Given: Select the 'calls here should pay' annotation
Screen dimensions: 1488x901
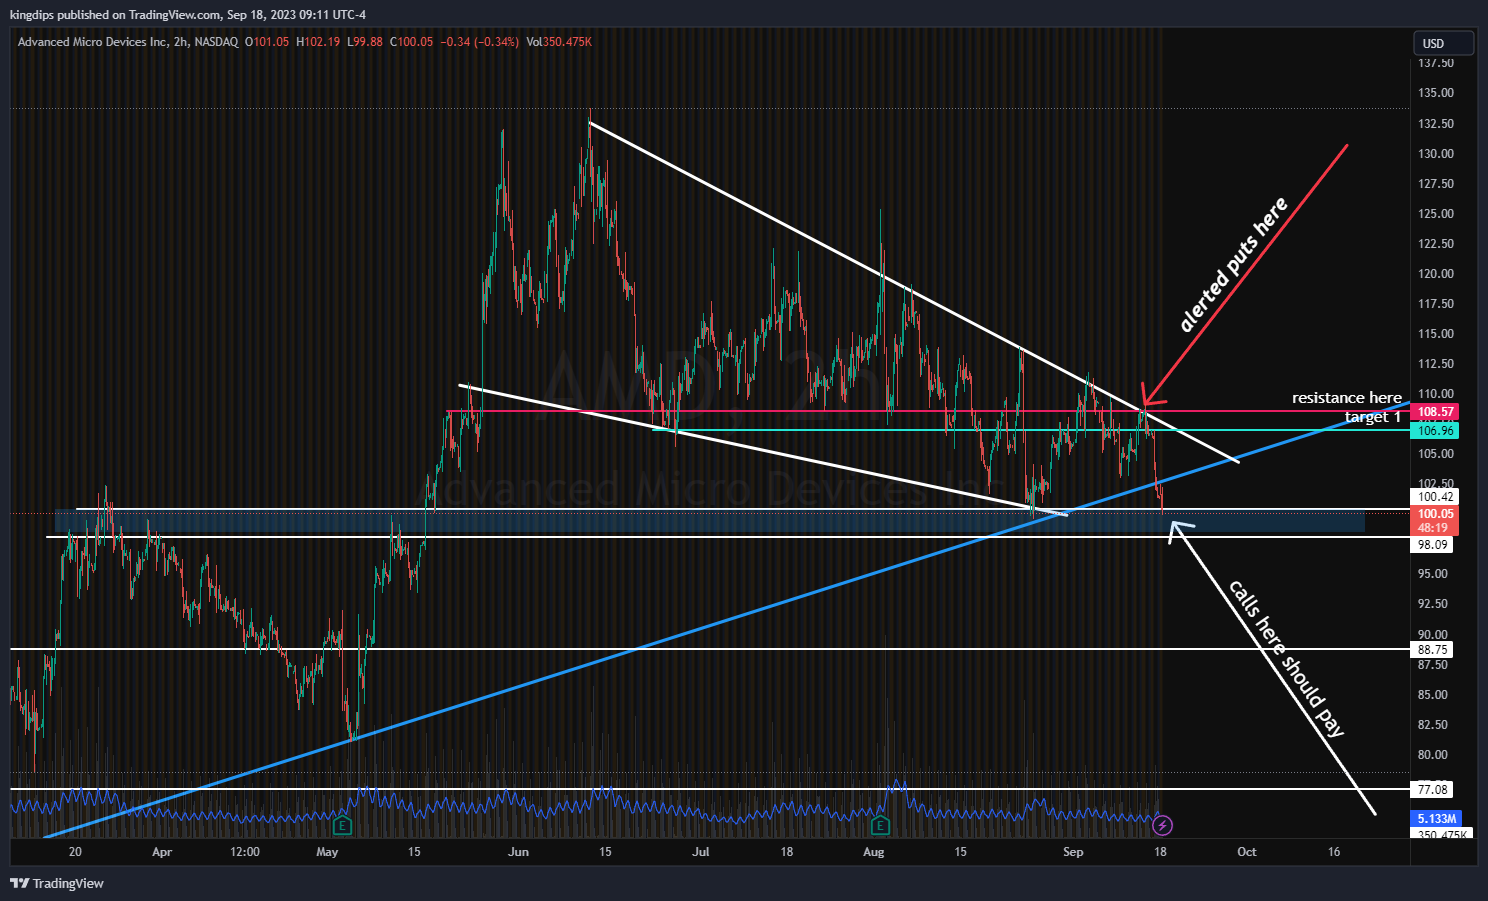Looking at the screenshot, I should point(1286,657).
